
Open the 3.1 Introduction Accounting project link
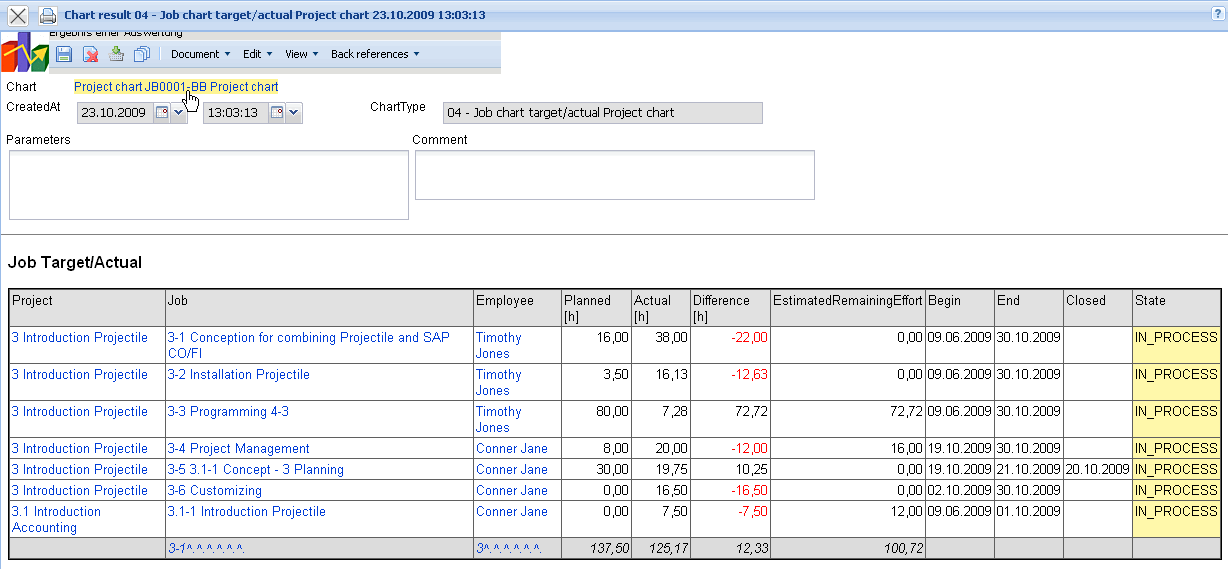point(56,519)
